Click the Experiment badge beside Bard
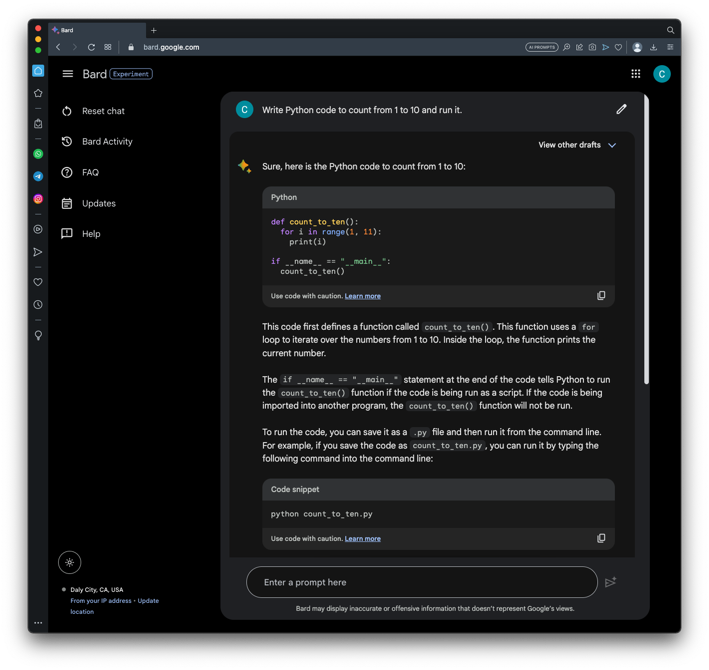The width and height of the screenshot is (709, 670). [131, 74]
